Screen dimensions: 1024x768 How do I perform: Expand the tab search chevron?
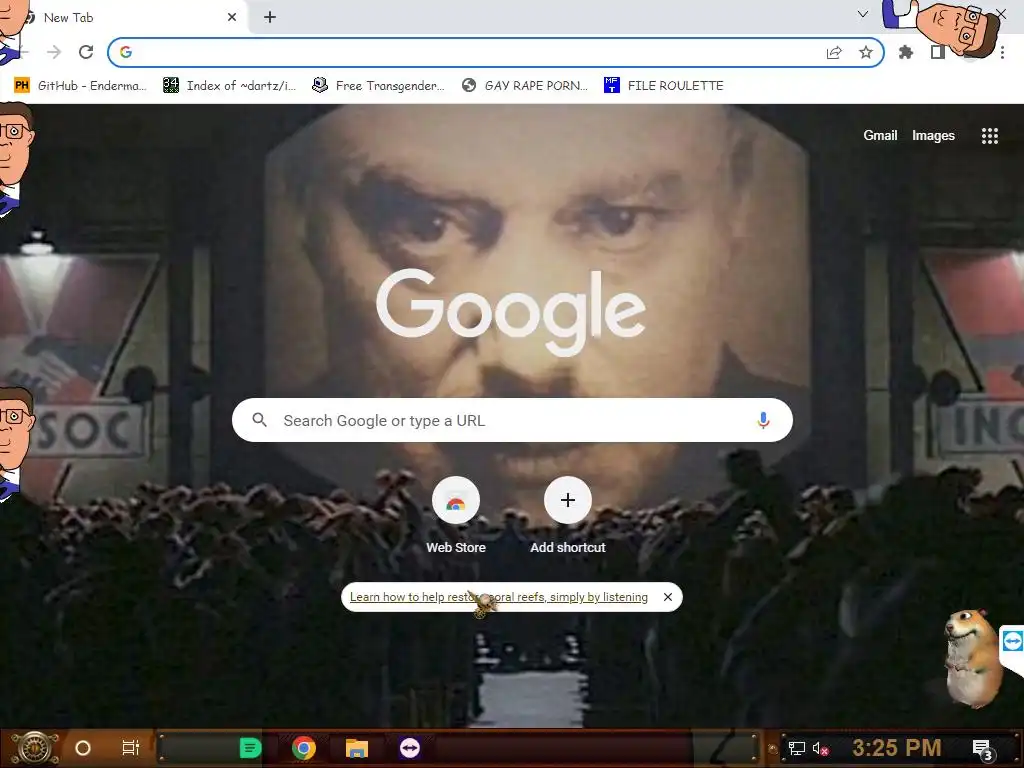pos(863,14)
